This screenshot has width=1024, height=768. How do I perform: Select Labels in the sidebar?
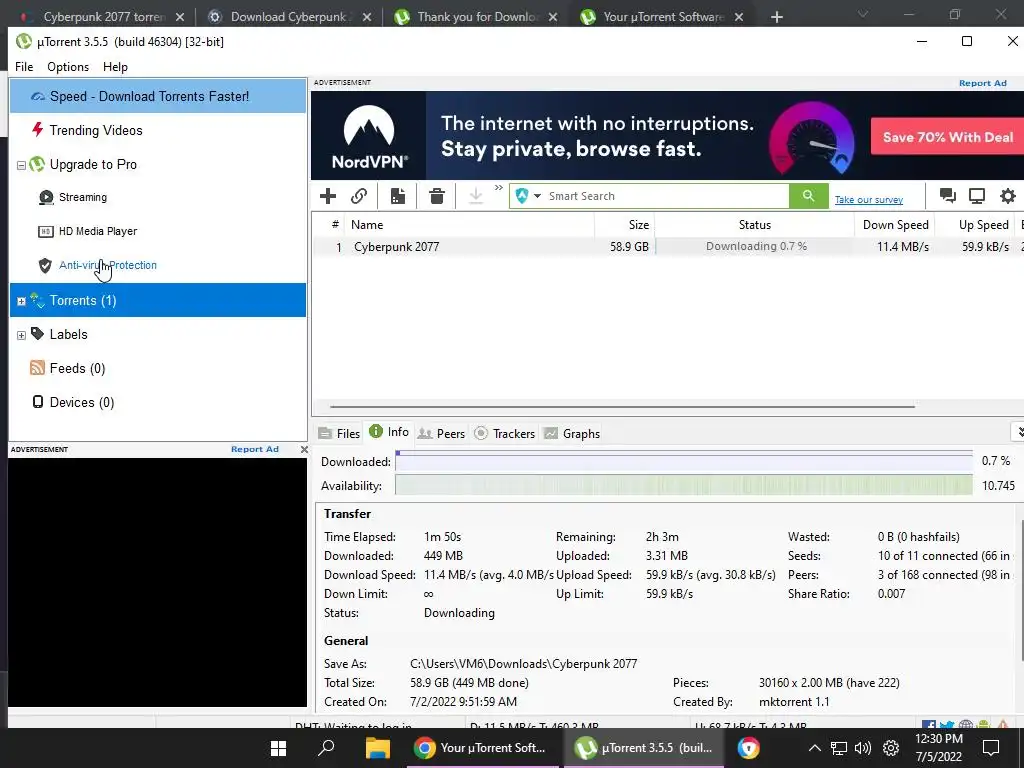coord(68,334)
